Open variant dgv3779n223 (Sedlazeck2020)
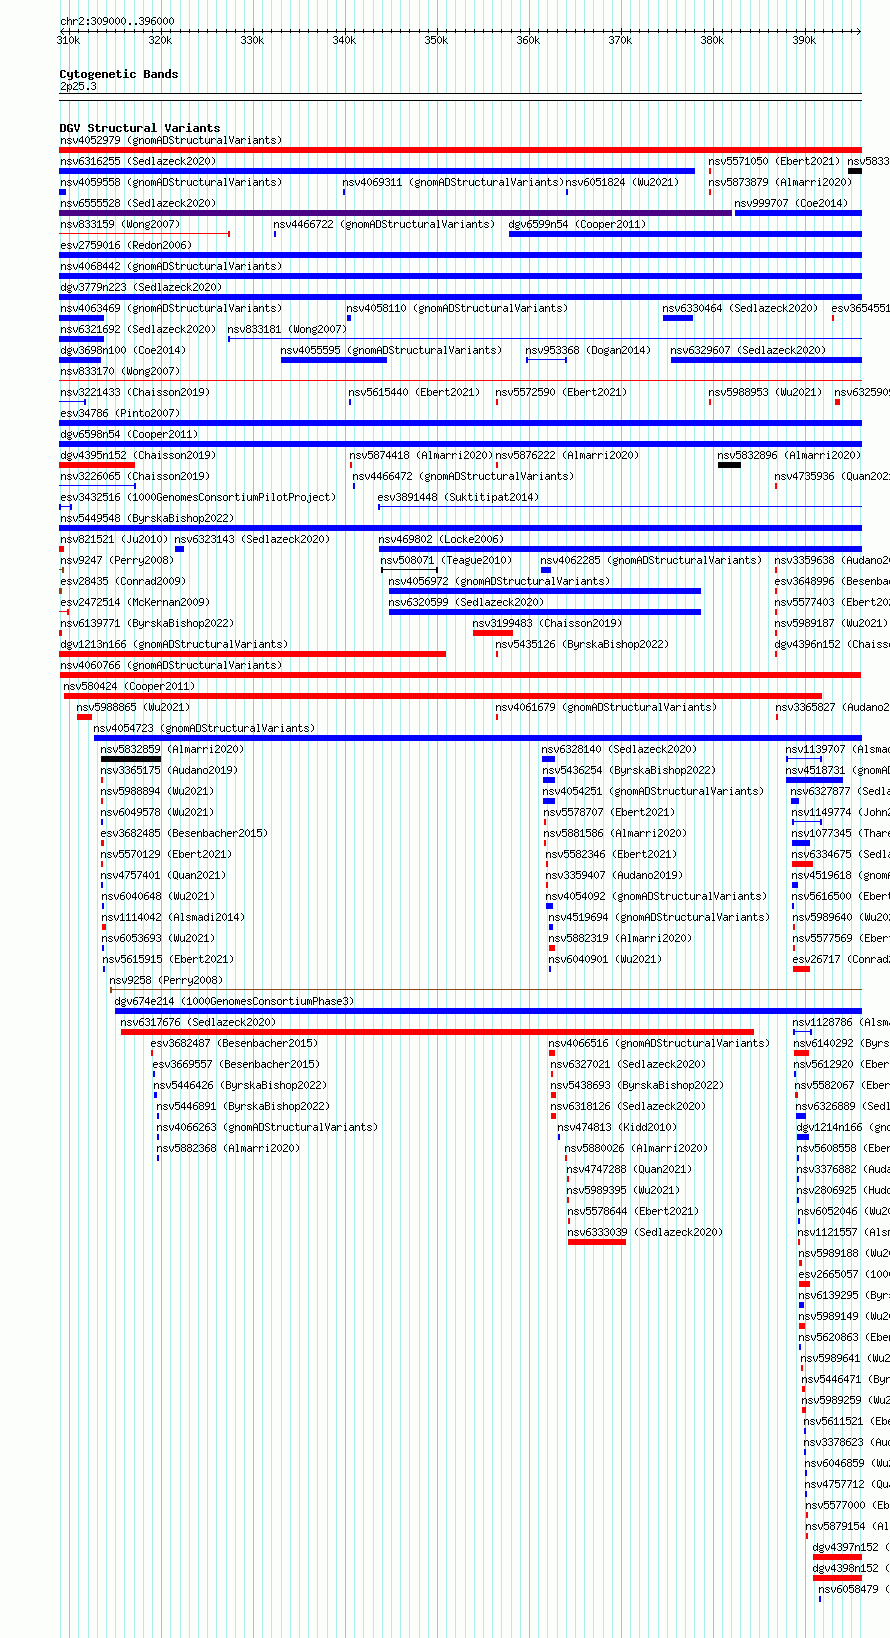This screenshot has width=890, height=1638. point(141,287)
